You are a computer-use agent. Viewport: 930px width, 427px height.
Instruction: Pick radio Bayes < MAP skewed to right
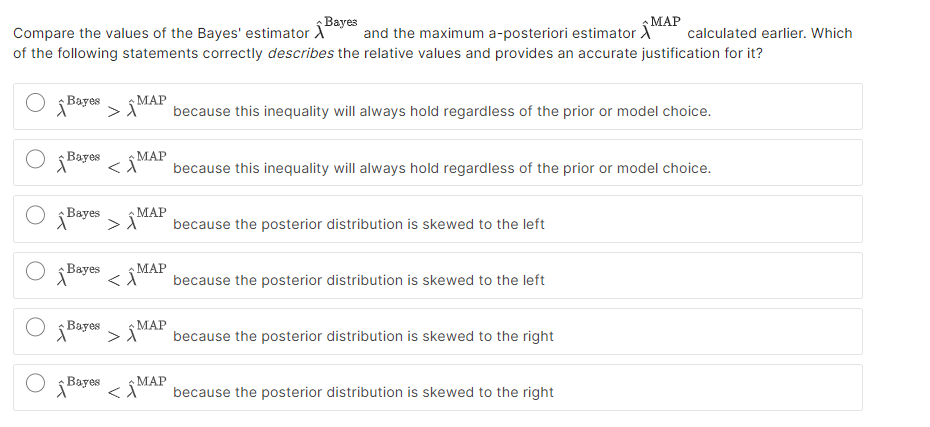coord(35,383)
